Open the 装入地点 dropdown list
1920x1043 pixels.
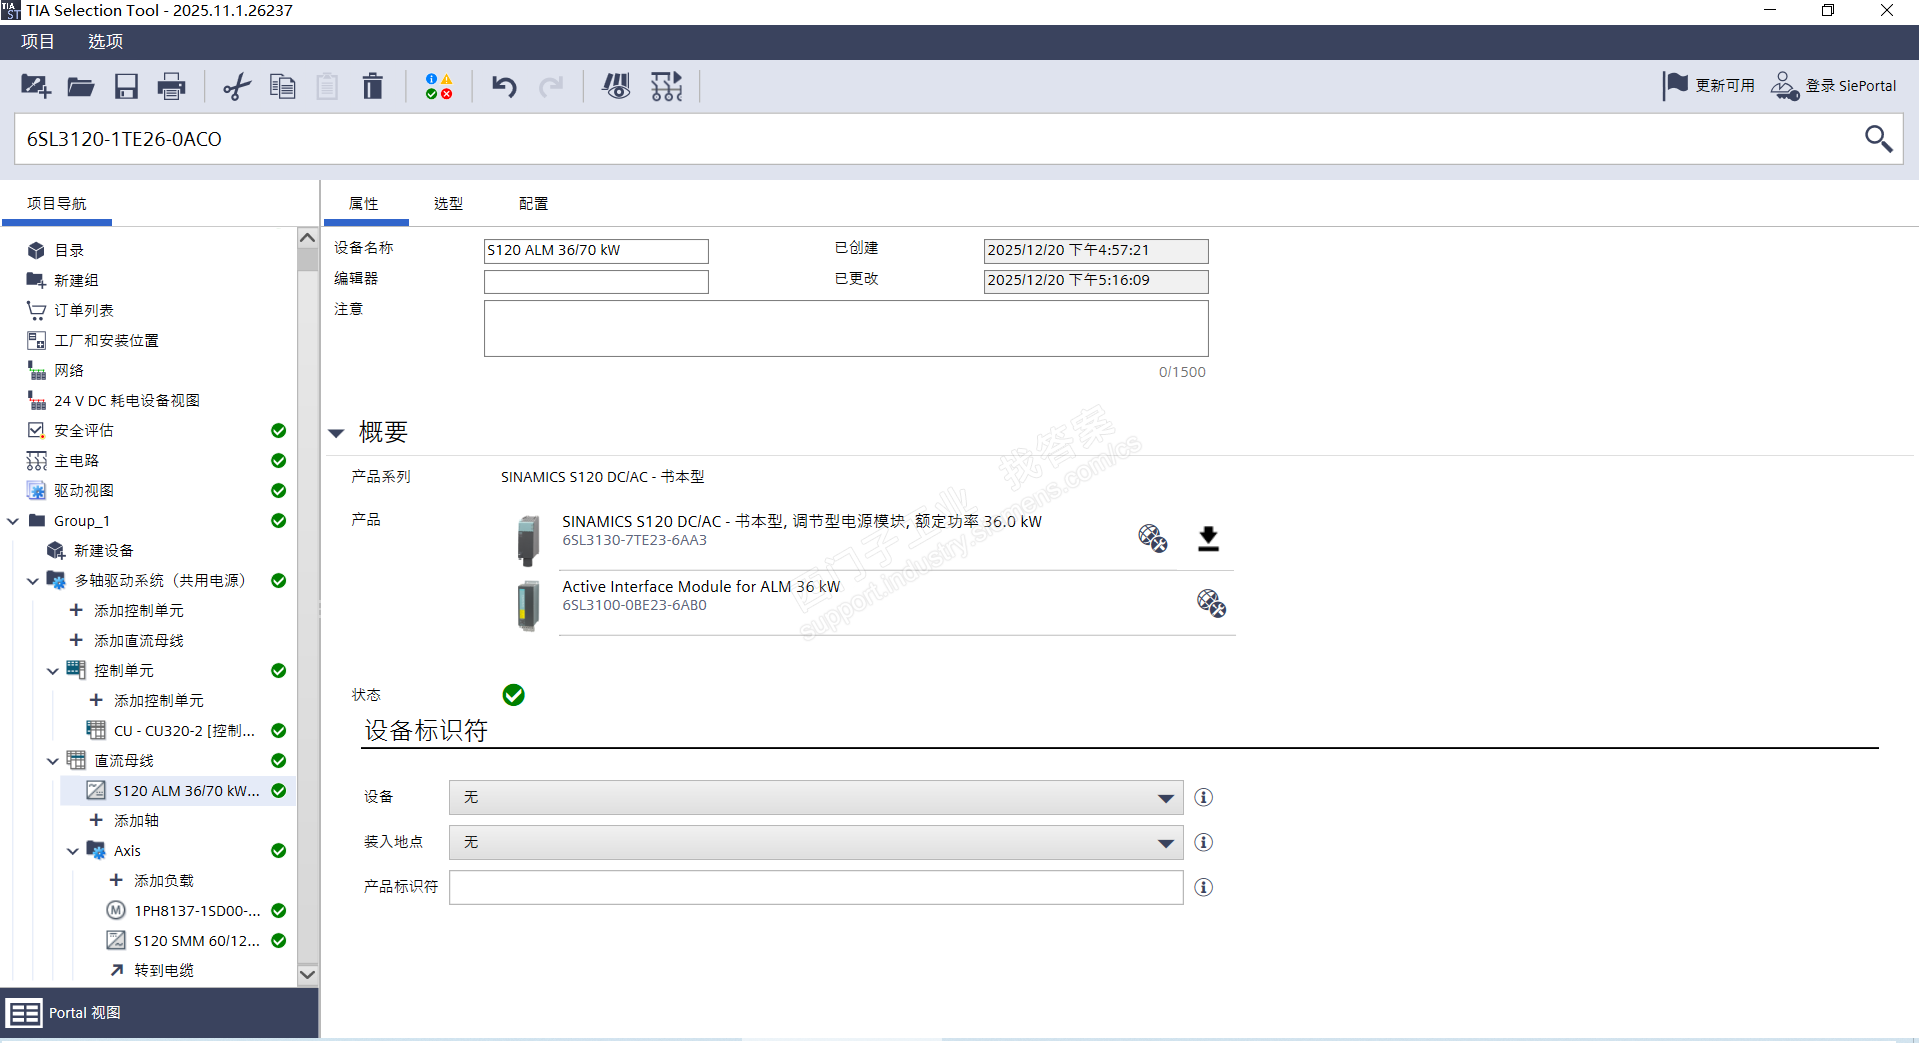(816, 843)
